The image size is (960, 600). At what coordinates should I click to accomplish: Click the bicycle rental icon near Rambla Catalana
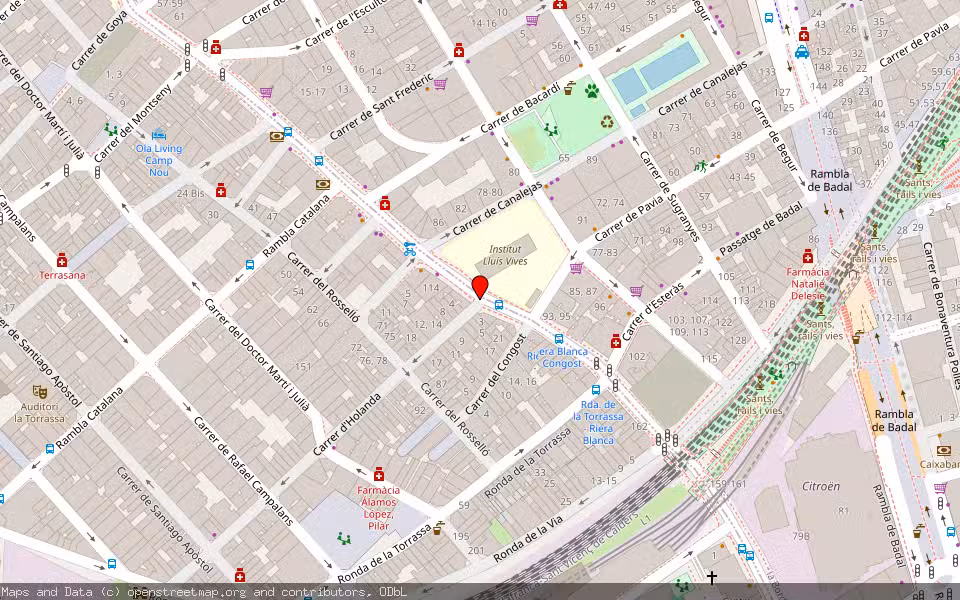409,250
